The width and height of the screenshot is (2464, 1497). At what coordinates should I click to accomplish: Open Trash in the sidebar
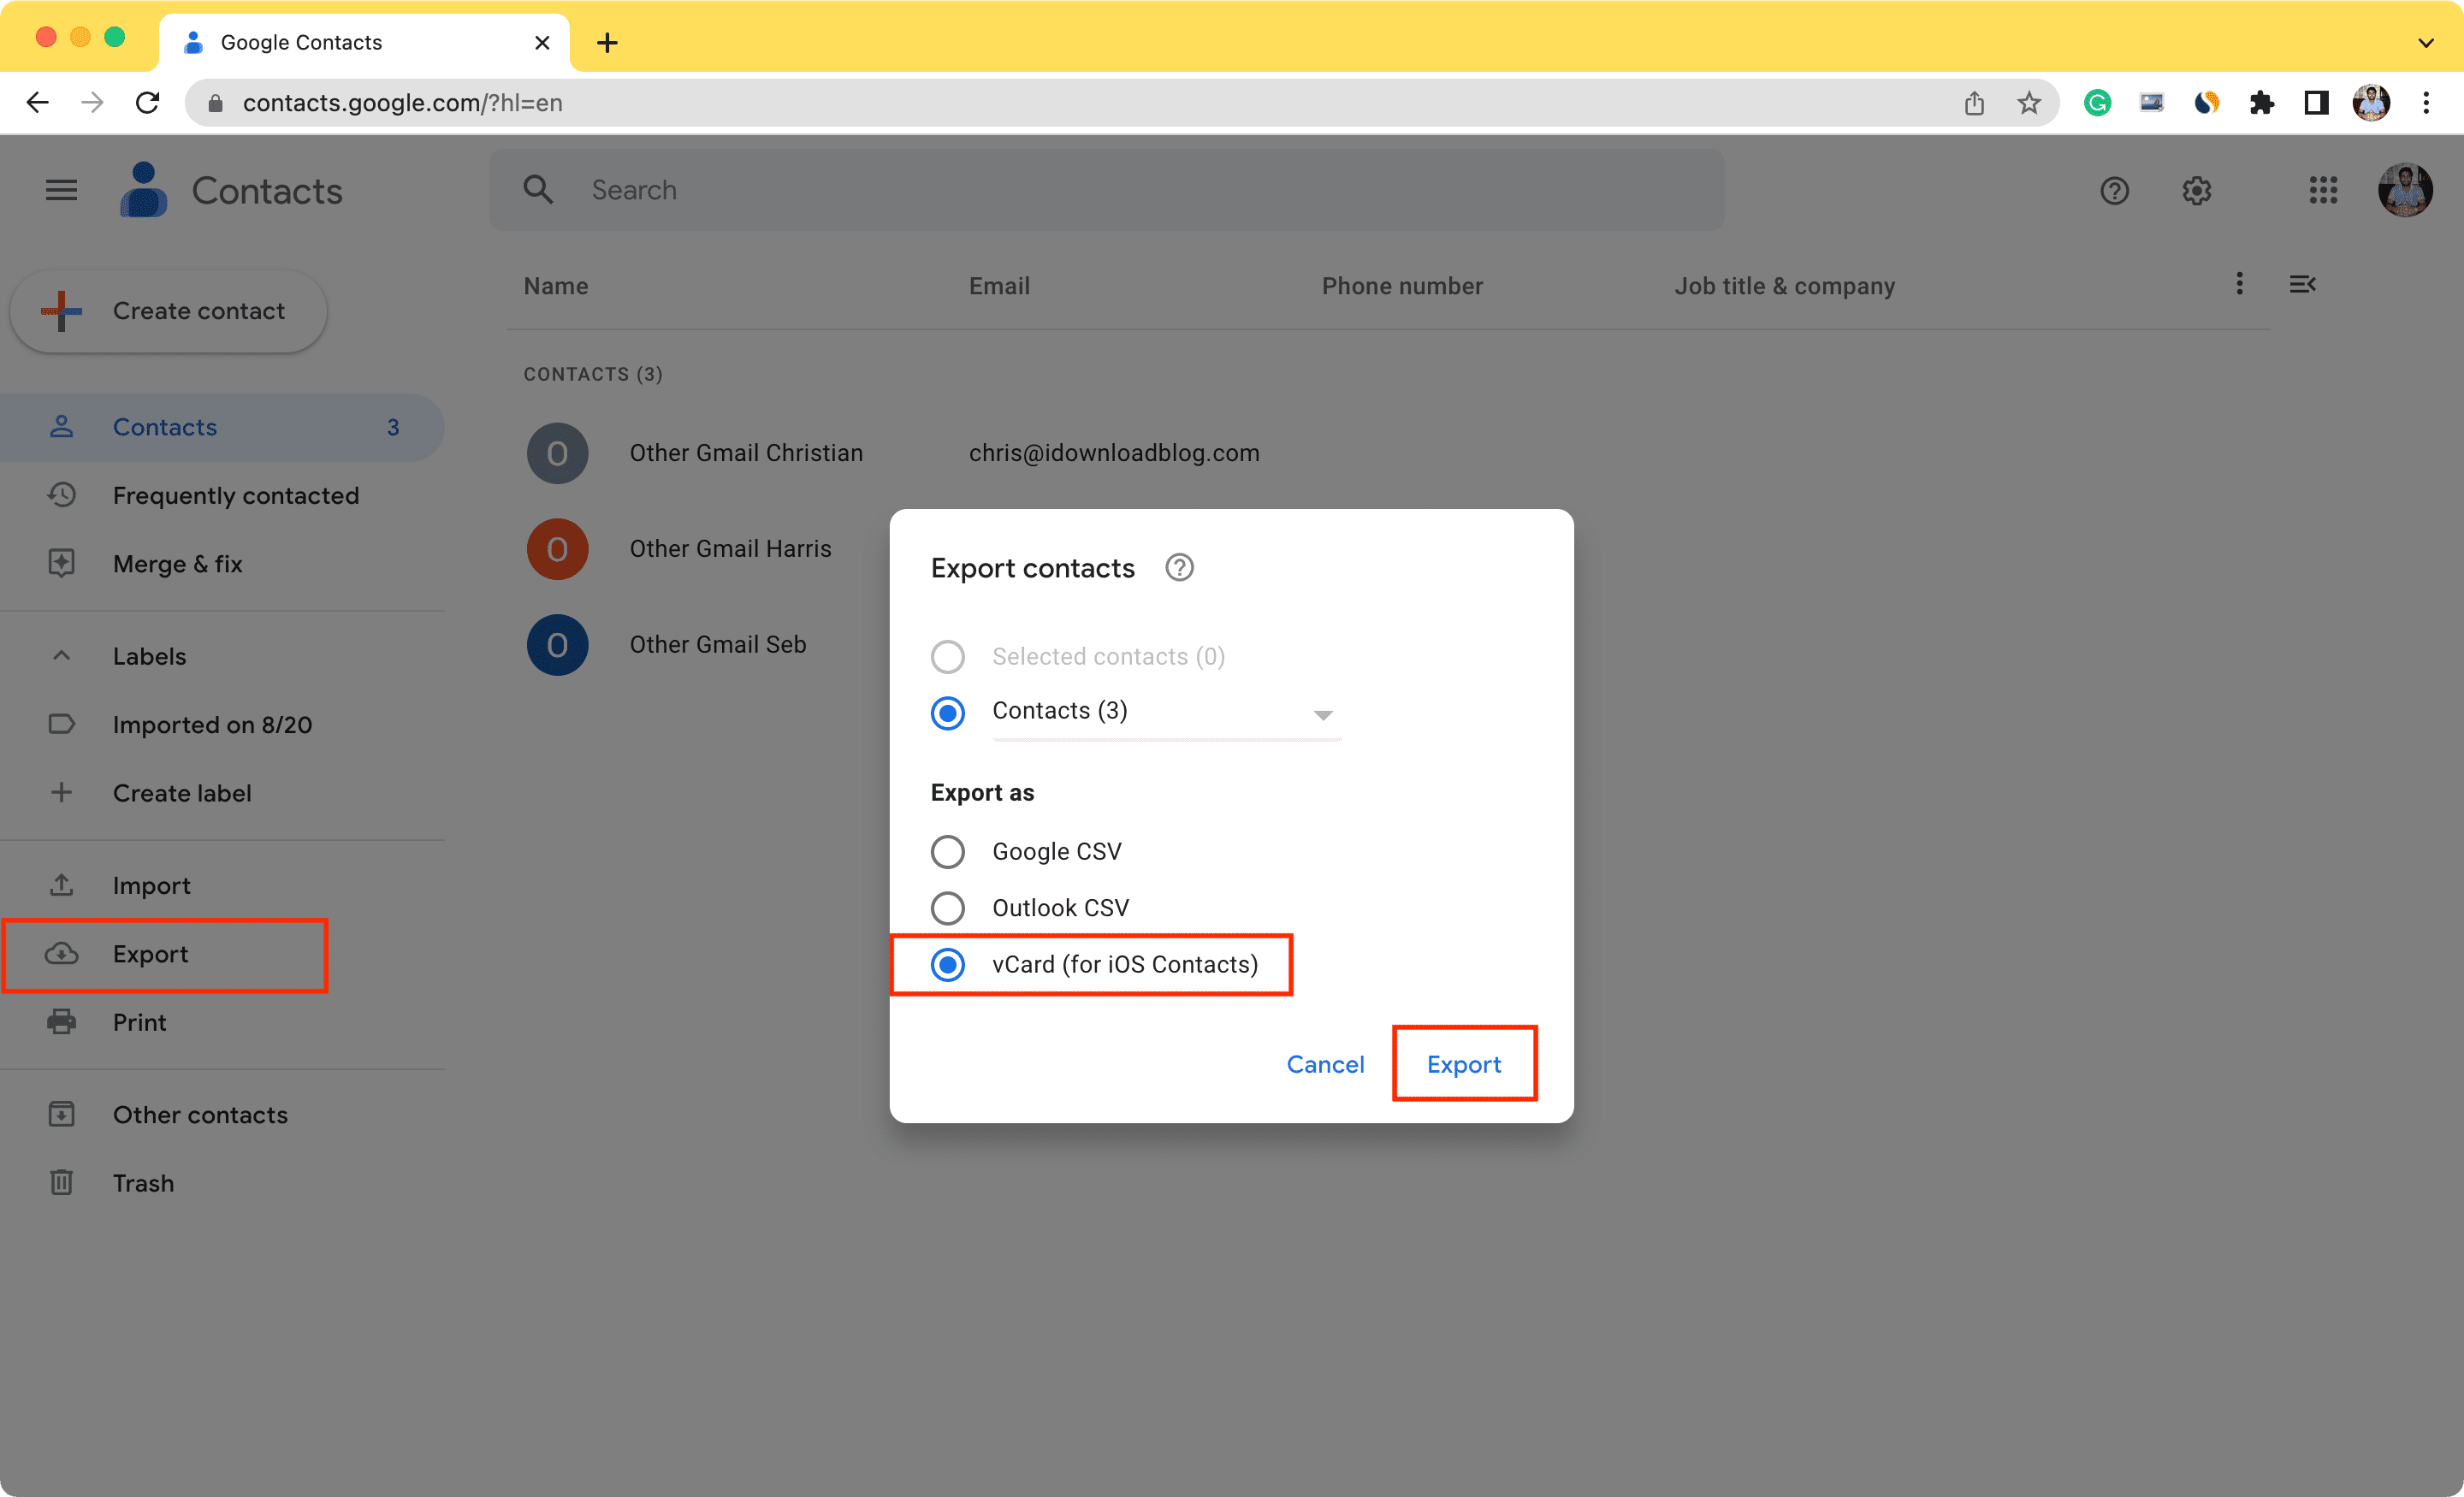click(222, 1184)
